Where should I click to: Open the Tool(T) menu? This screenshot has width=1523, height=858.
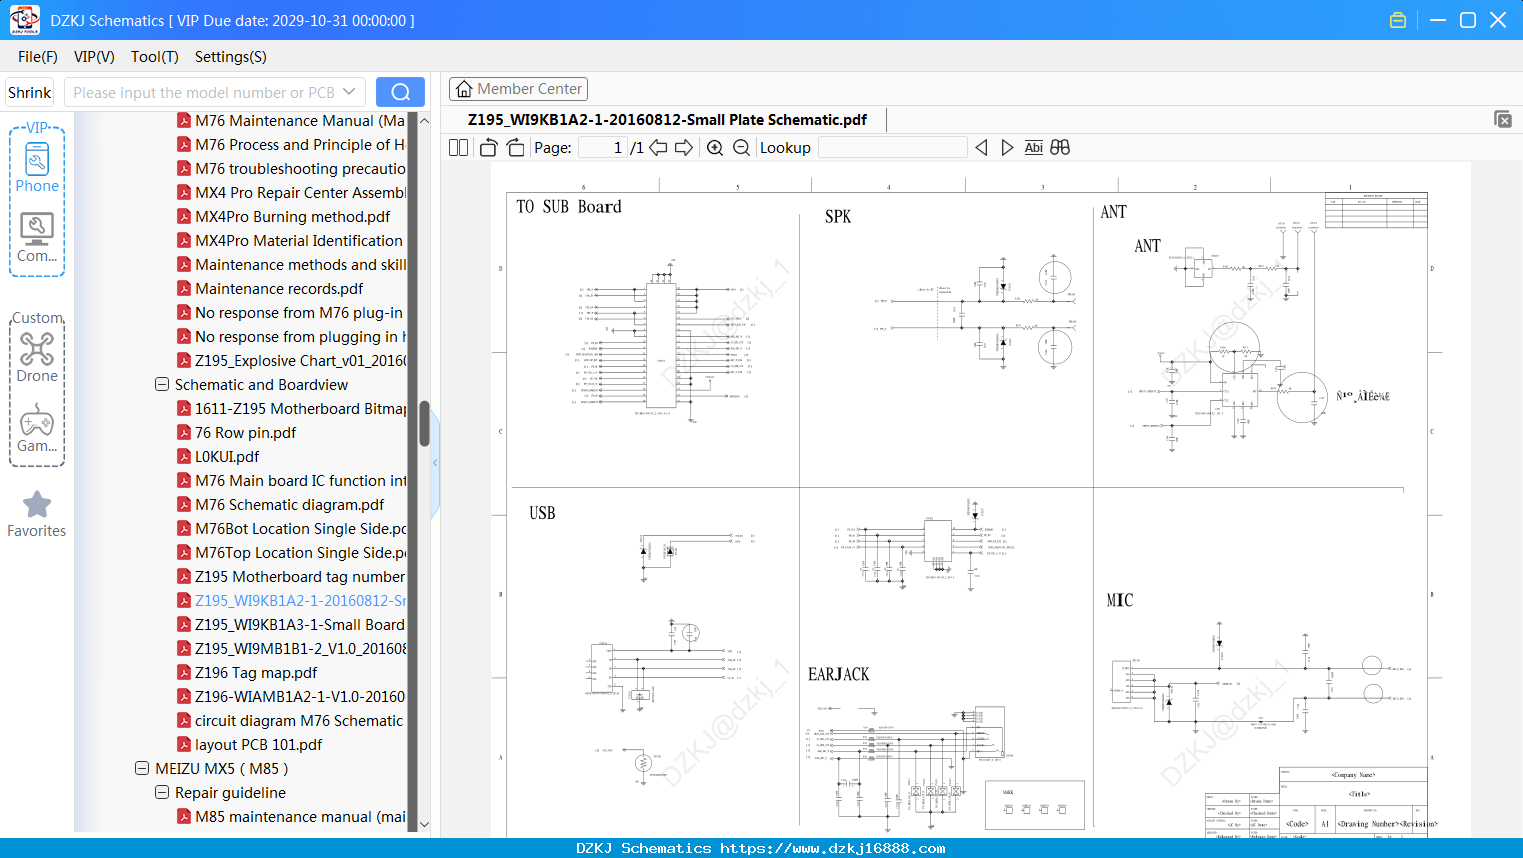(x=155, y=57)
